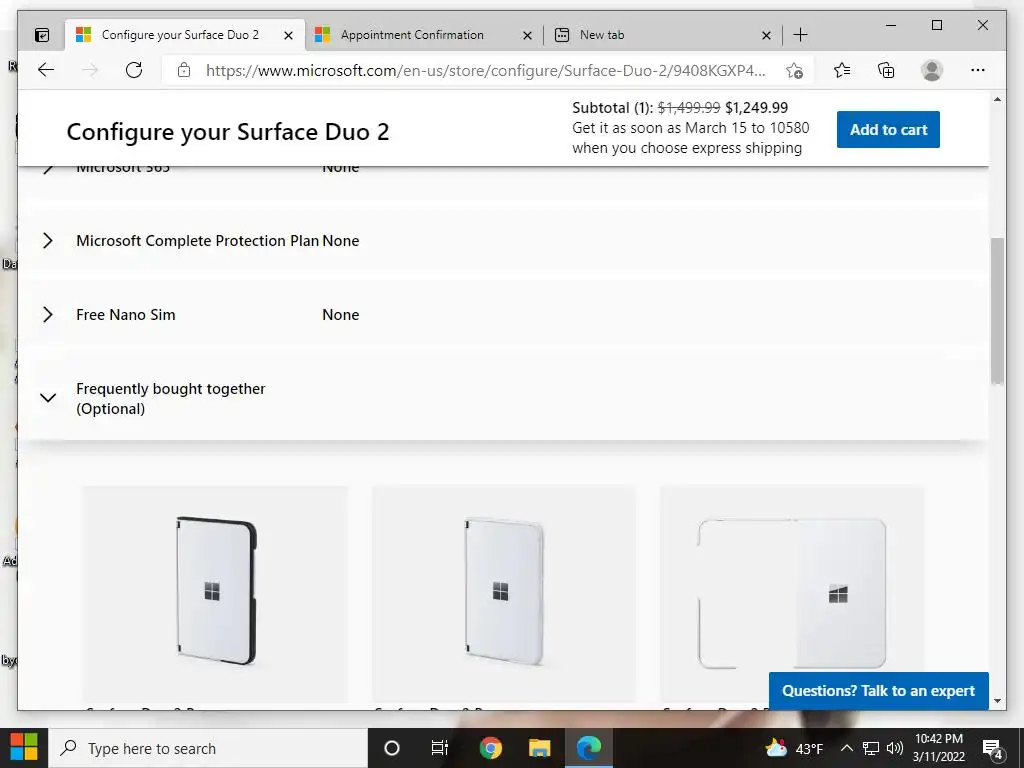The width and height of the screenshot is (1024, 768).
Task: Open the Settings and more ellipsis menu
Action: click(x=978, y=70)
